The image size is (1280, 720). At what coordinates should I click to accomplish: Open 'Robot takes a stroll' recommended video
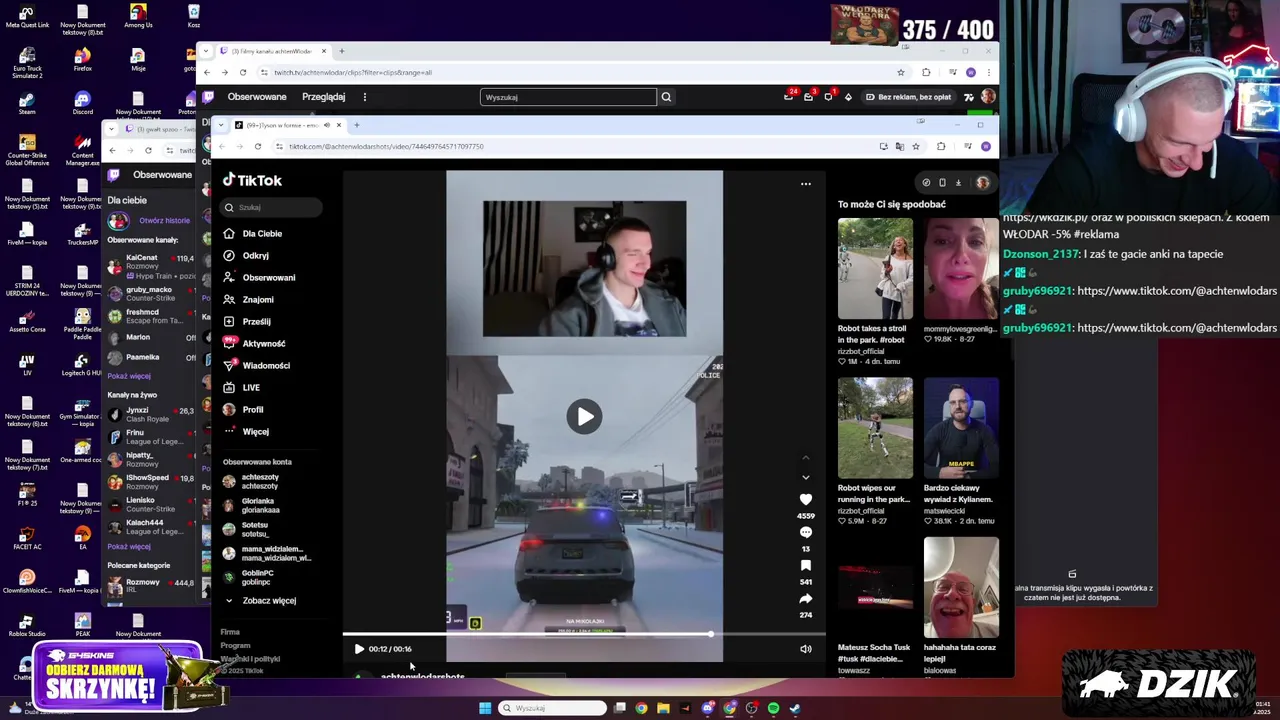pyautogui.click(x=875, y=268)
